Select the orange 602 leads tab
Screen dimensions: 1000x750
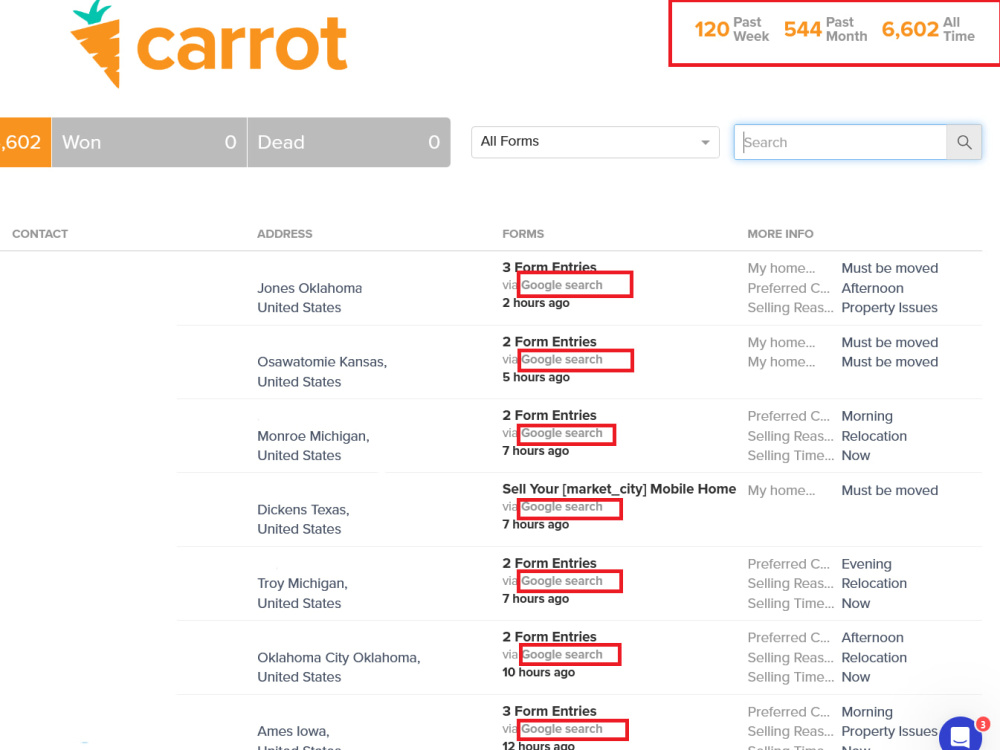click(25, 142)
